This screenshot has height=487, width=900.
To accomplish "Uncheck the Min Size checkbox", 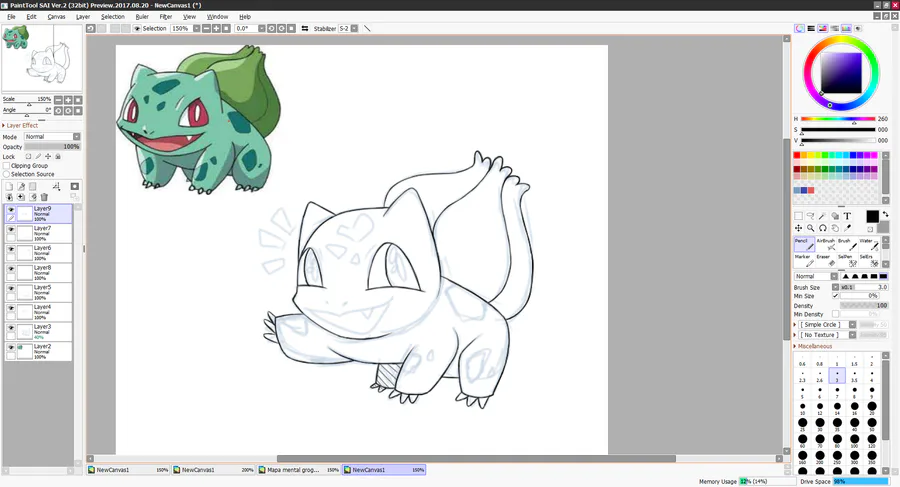I will (836, 296).
